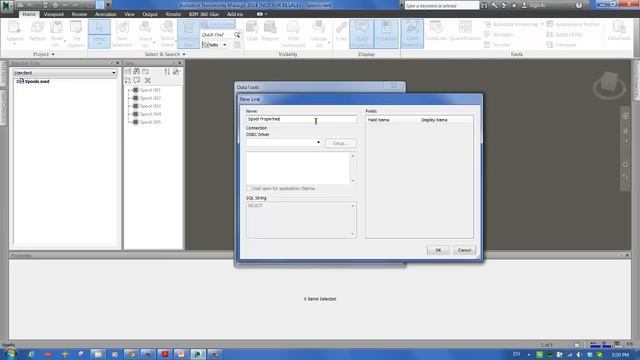Open the TimeLiner tool

[x=436, y=32]
